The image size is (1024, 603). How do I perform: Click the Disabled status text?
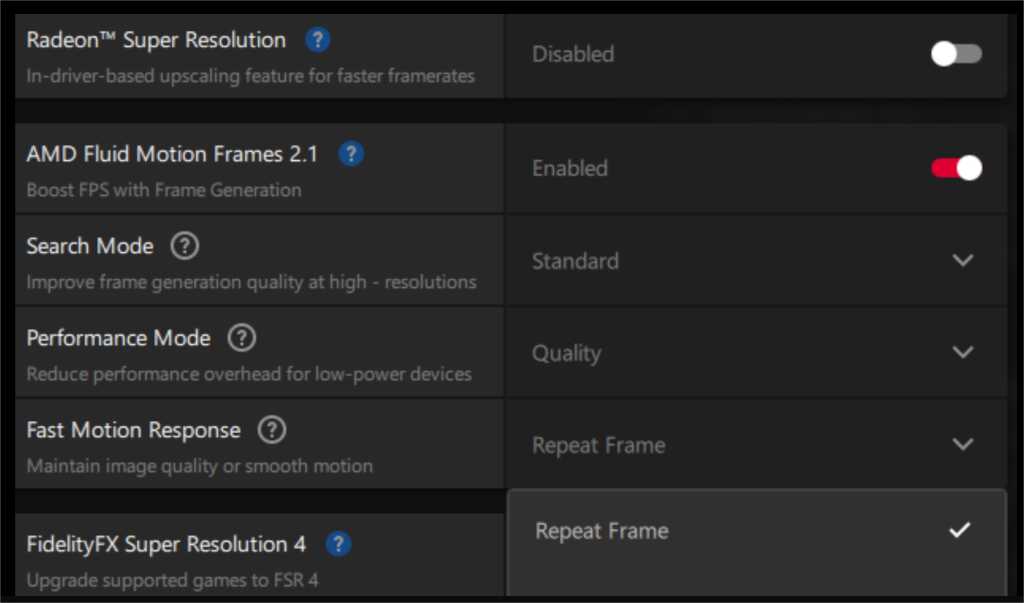pos(573,54)
